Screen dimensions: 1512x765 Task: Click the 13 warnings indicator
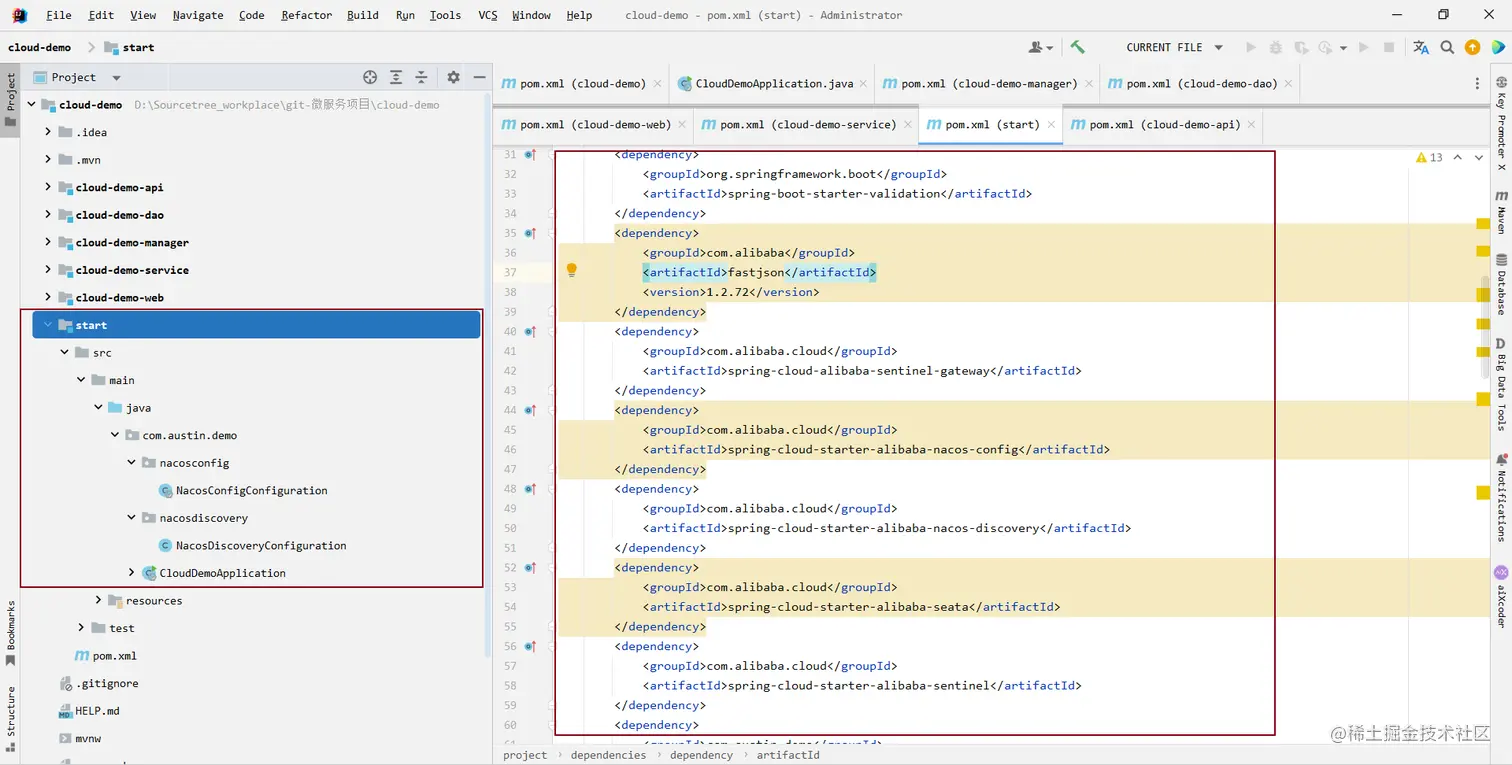coord(1429,158)
